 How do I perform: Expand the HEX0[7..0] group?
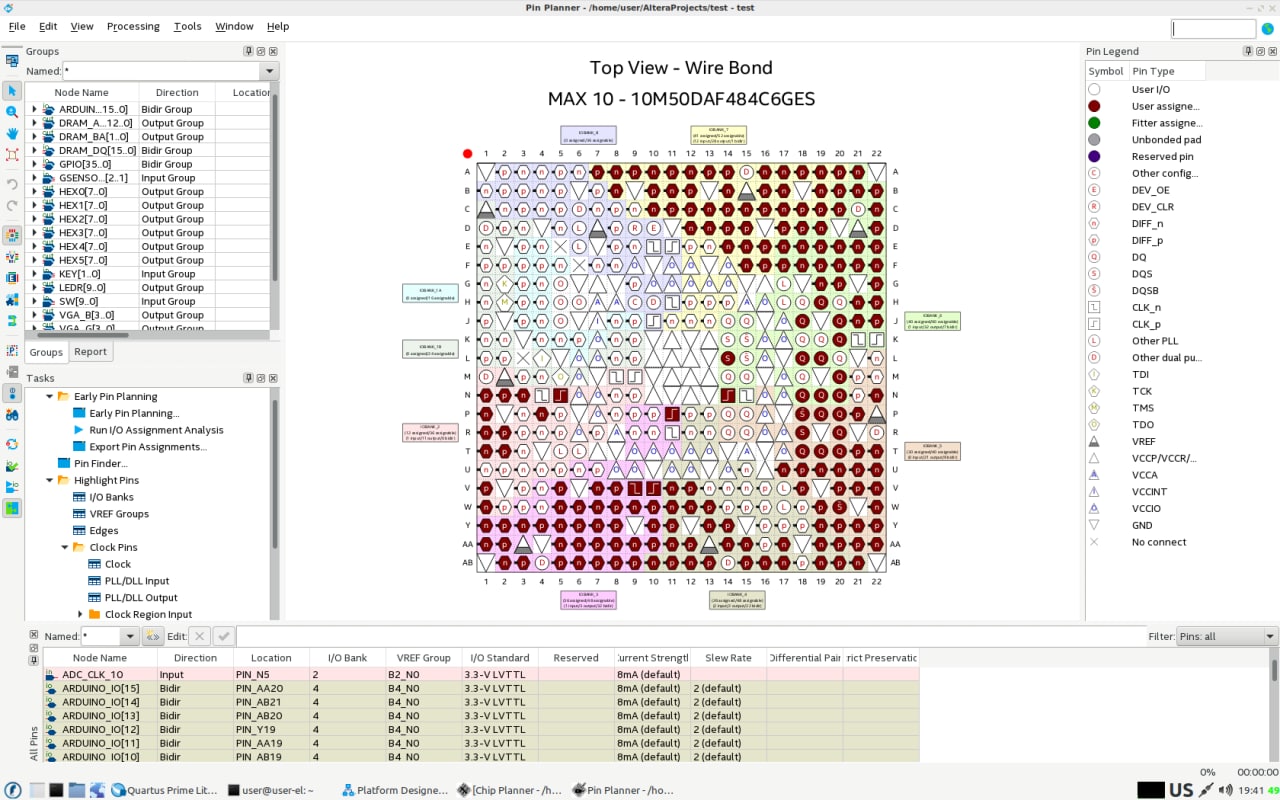tap(34, 191)
